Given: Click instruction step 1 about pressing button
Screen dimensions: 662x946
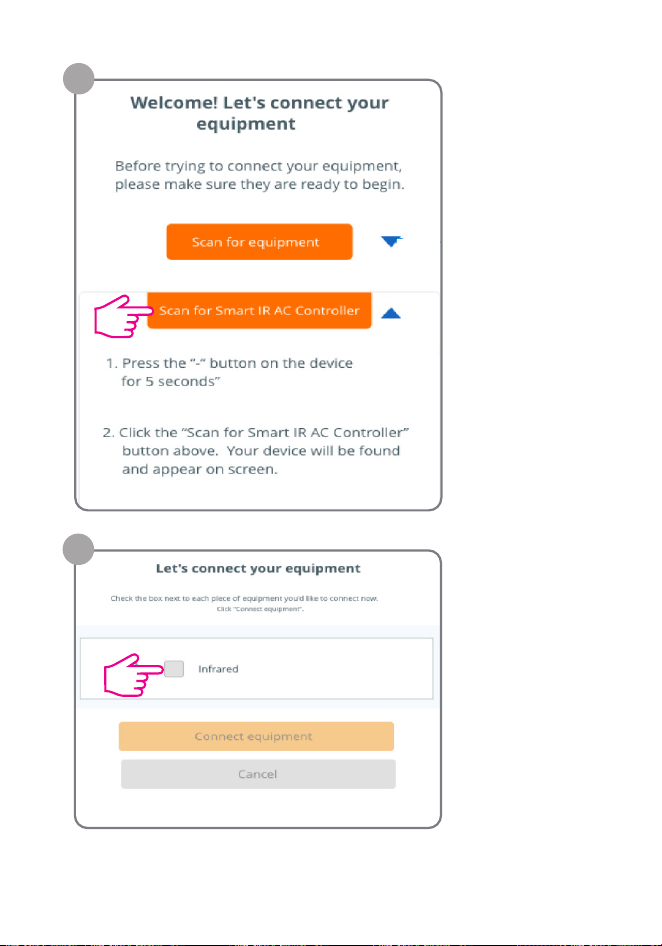Looking at the screenshot, I should 229,372.
